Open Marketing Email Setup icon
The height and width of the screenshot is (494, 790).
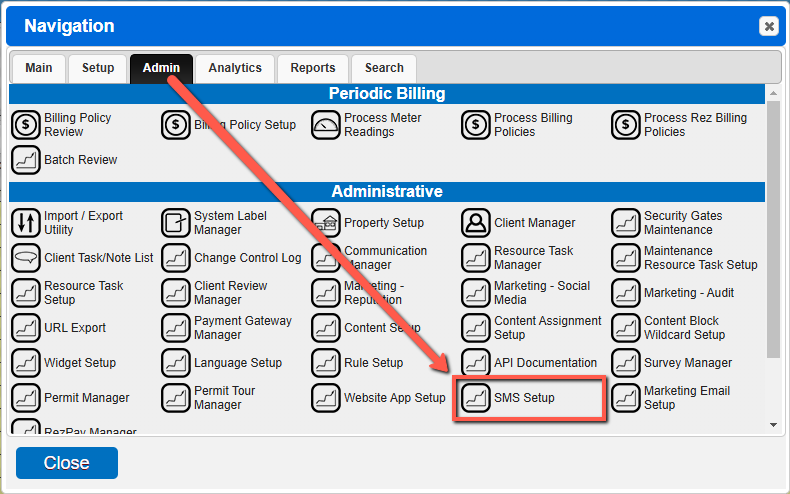coord(626,398)
